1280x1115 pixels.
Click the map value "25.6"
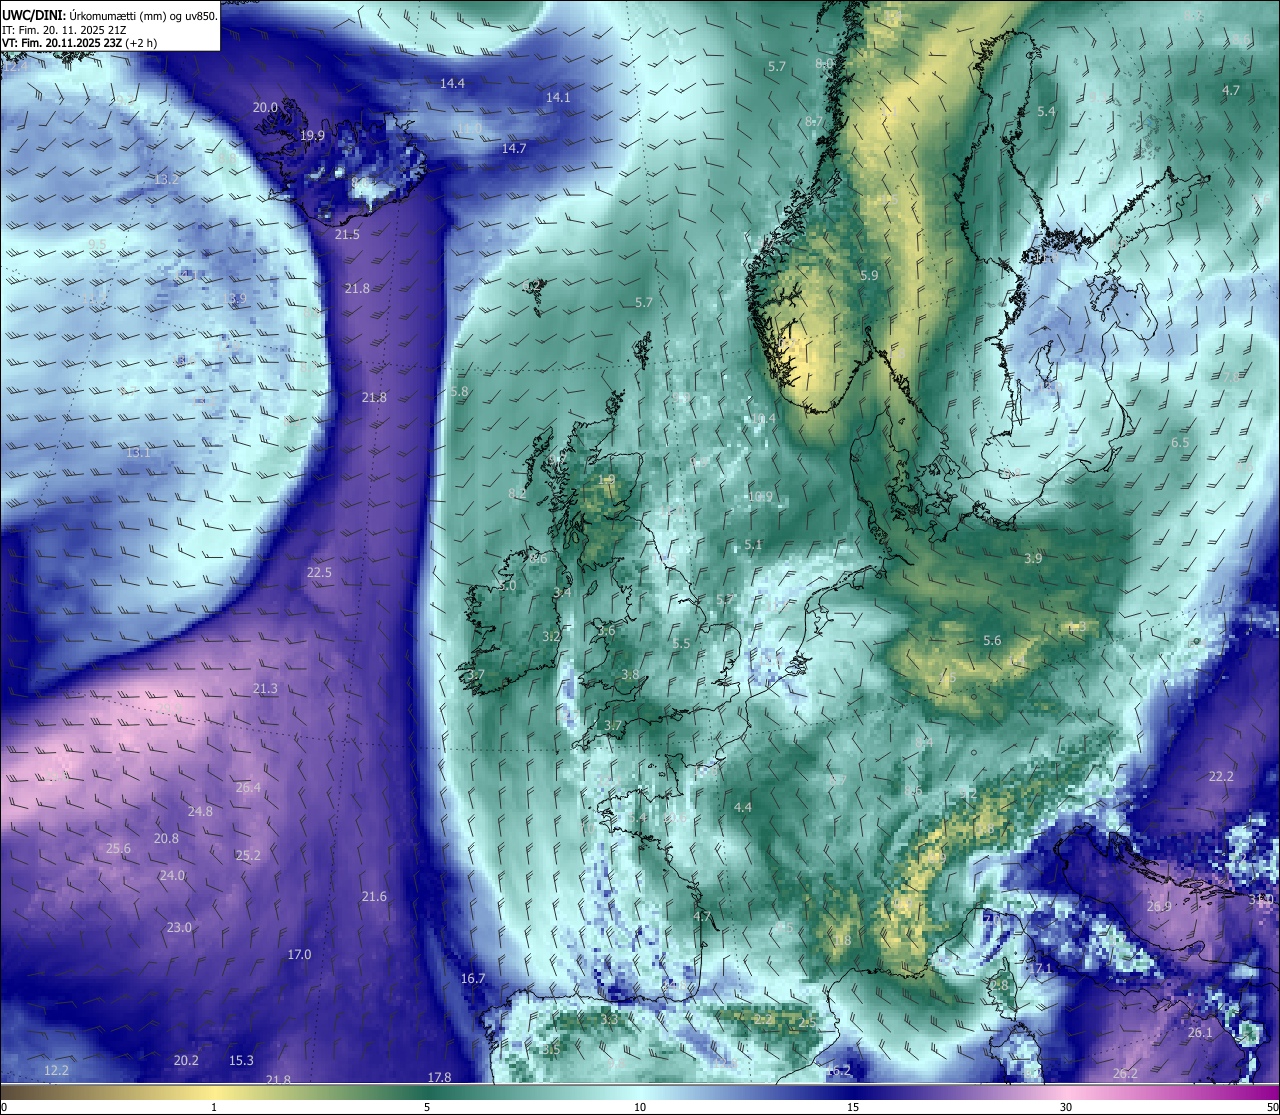tap(118, 848)
